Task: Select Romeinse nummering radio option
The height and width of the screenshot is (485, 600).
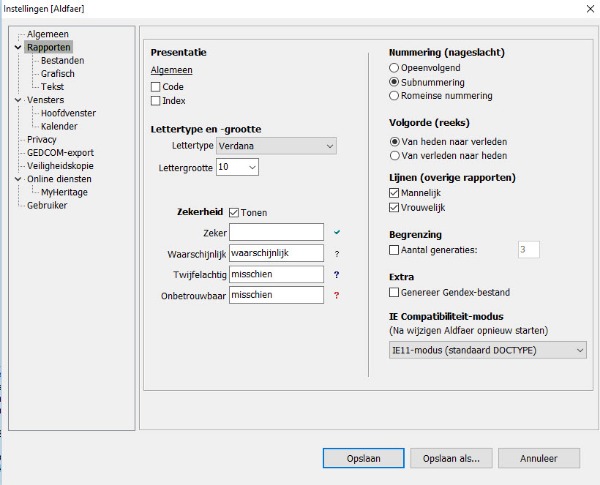Action: coord(394,96)
